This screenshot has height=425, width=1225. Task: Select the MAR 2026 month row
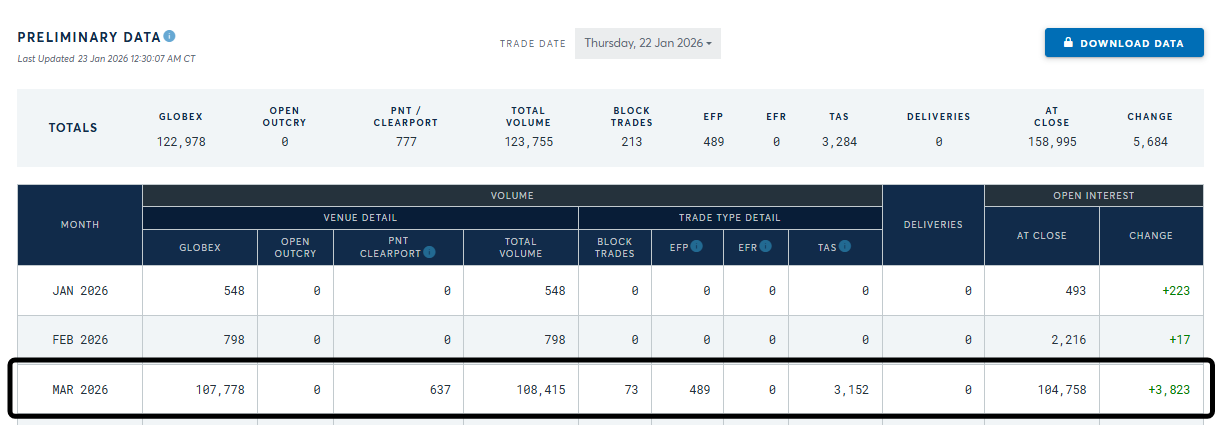[612, 389]
